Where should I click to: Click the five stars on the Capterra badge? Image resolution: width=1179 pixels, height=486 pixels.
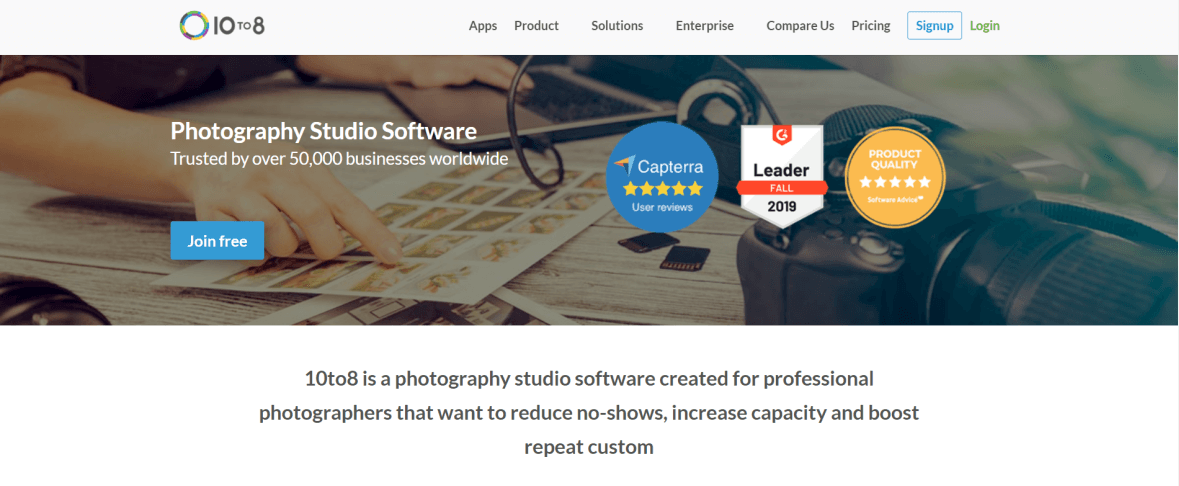point(662,188)
